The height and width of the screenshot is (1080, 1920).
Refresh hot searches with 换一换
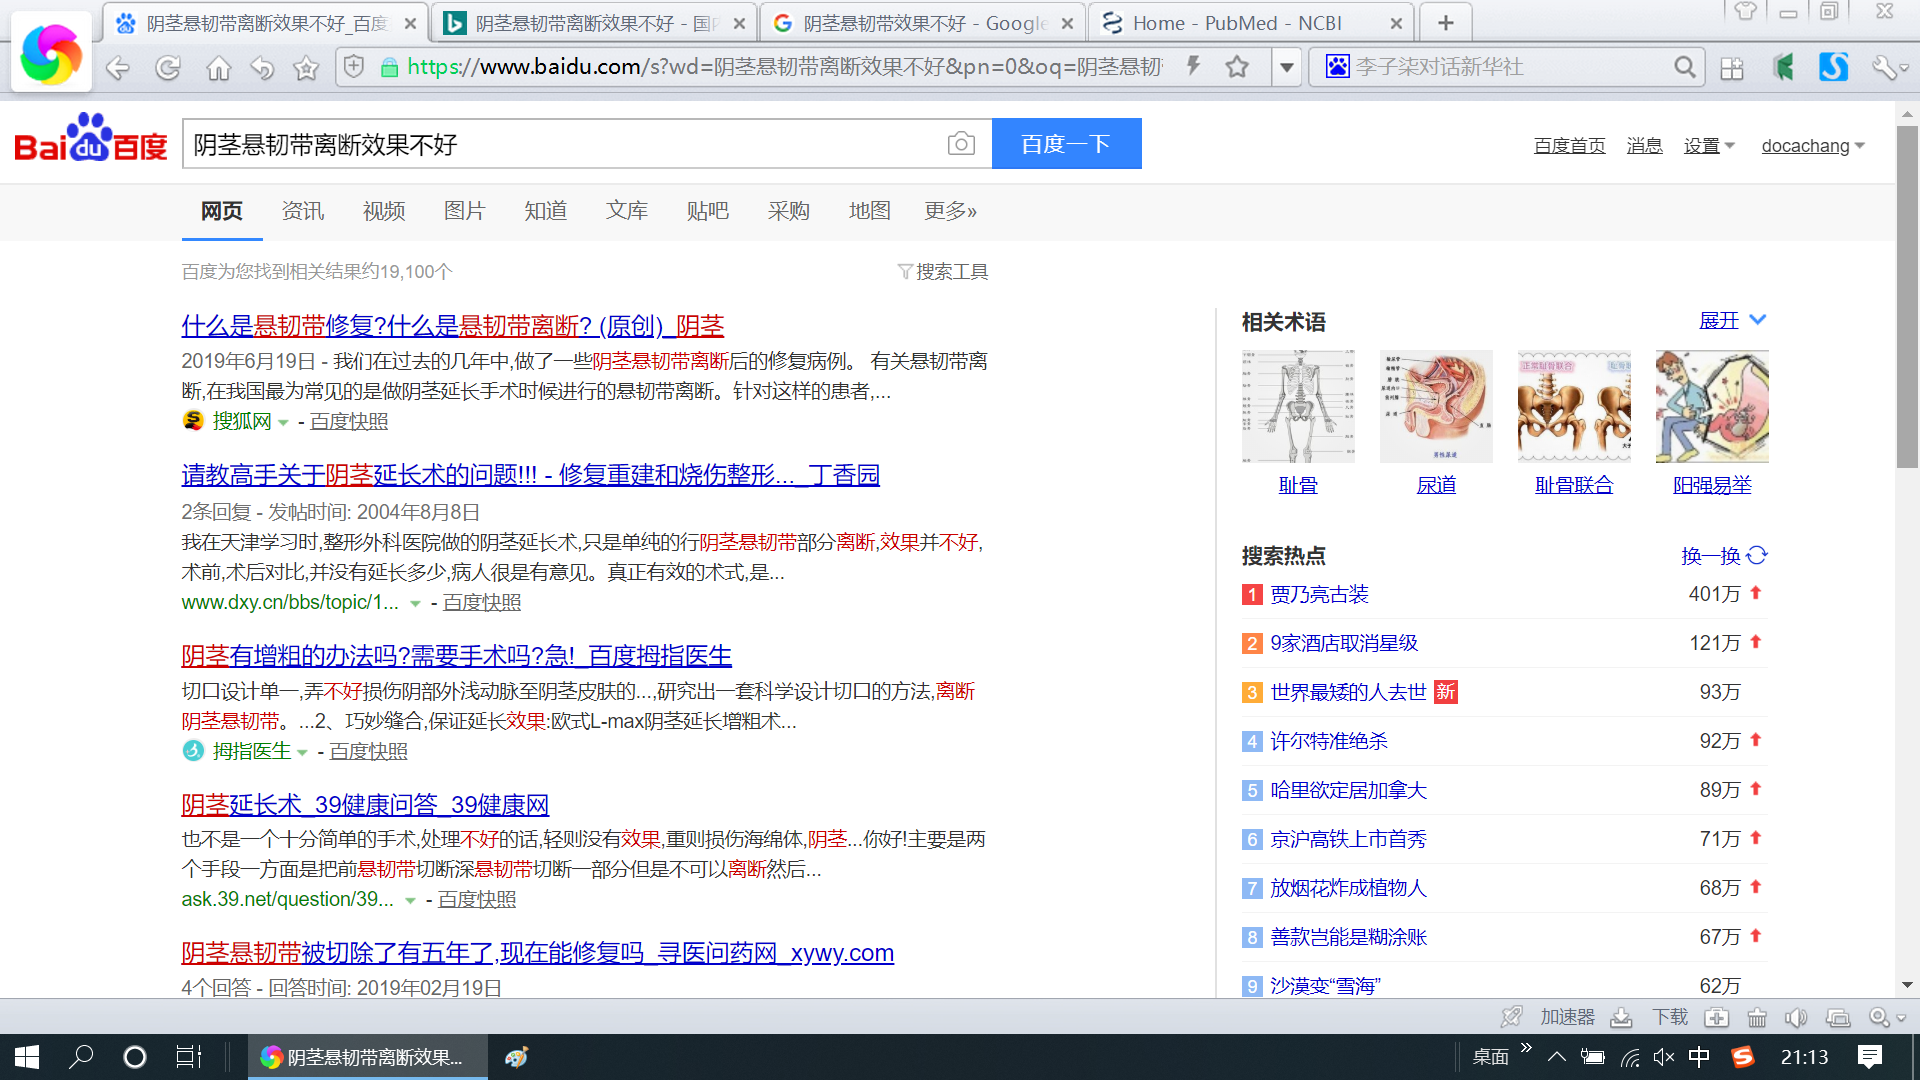1725,556
